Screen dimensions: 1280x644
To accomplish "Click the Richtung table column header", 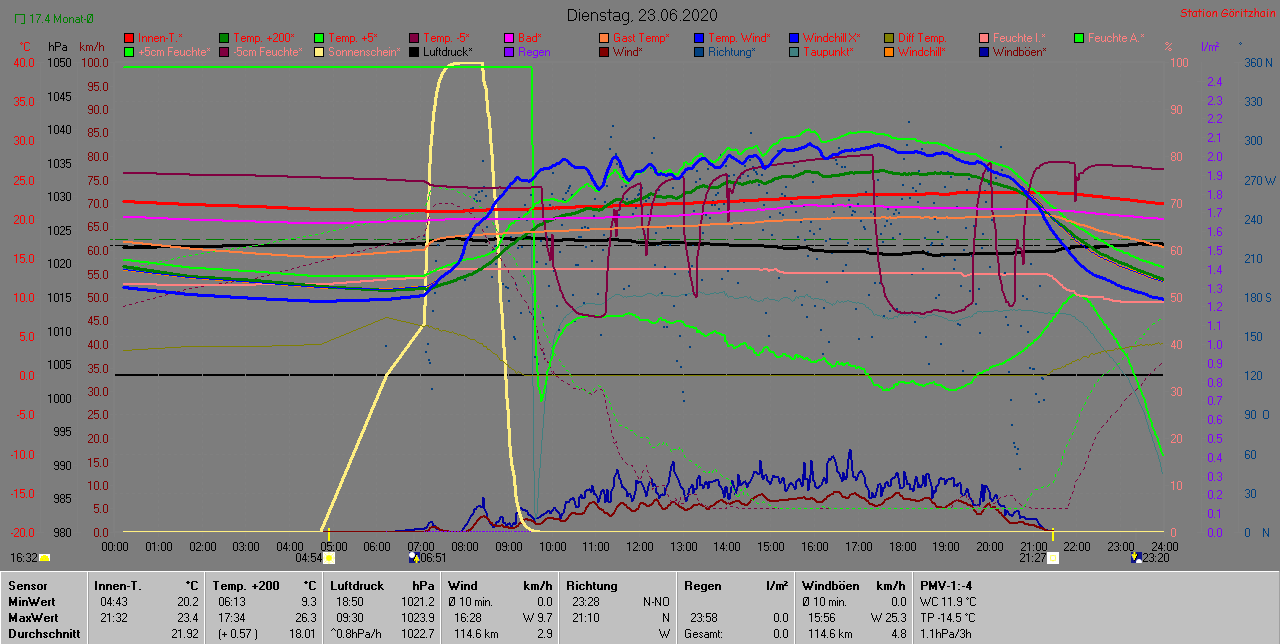I will [591, 586].
